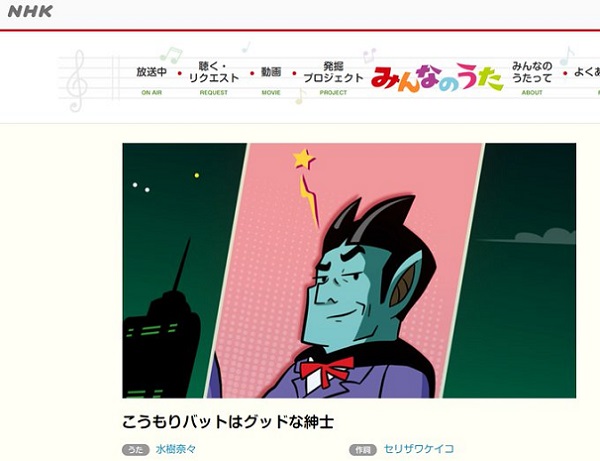Click the green ON AIR subtitle text
Viewport: 600px width, 461px height.
(x=152, y=93)
